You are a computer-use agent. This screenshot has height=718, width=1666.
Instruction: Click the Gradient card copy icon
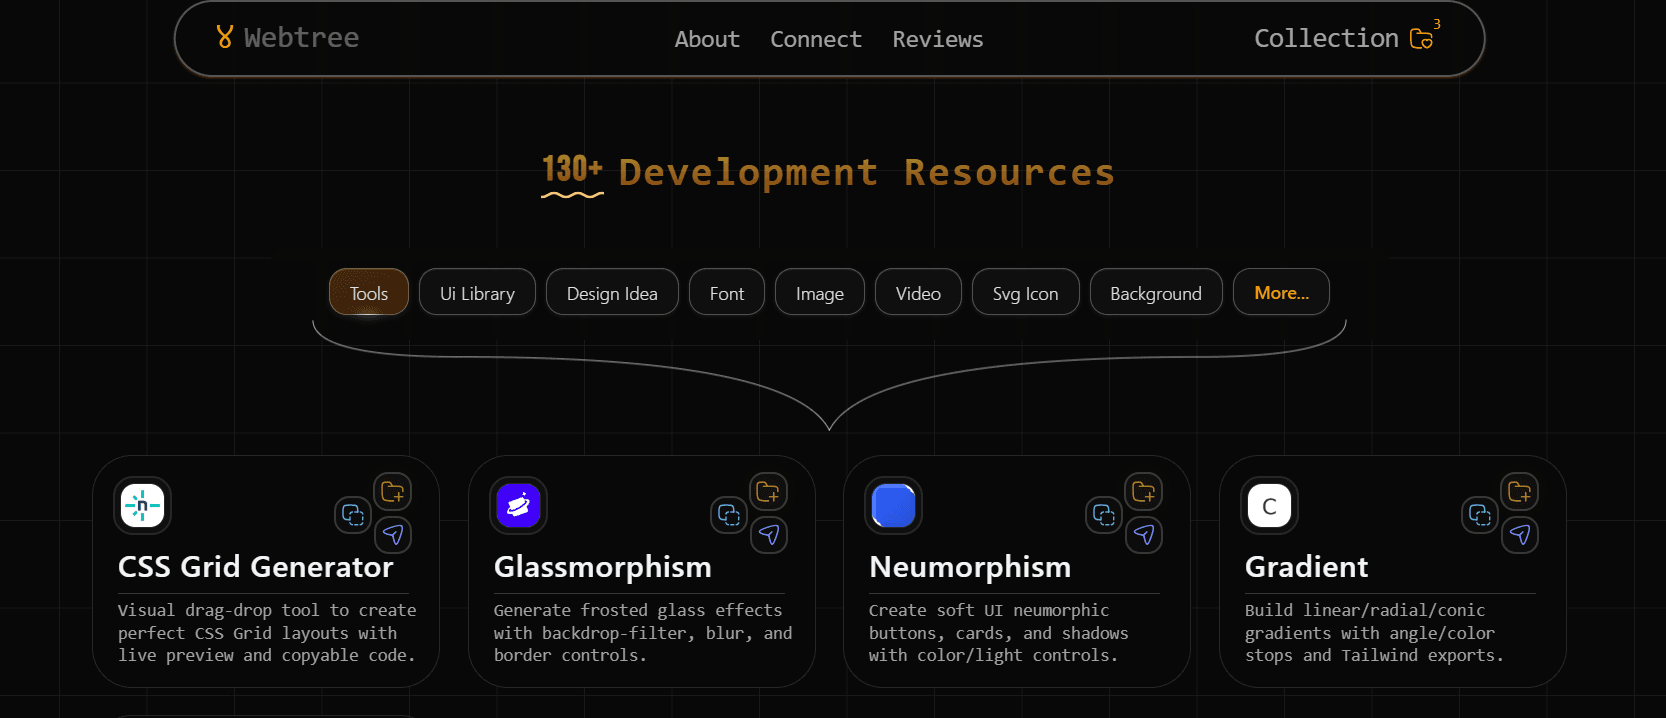(x=1480, y=515)
